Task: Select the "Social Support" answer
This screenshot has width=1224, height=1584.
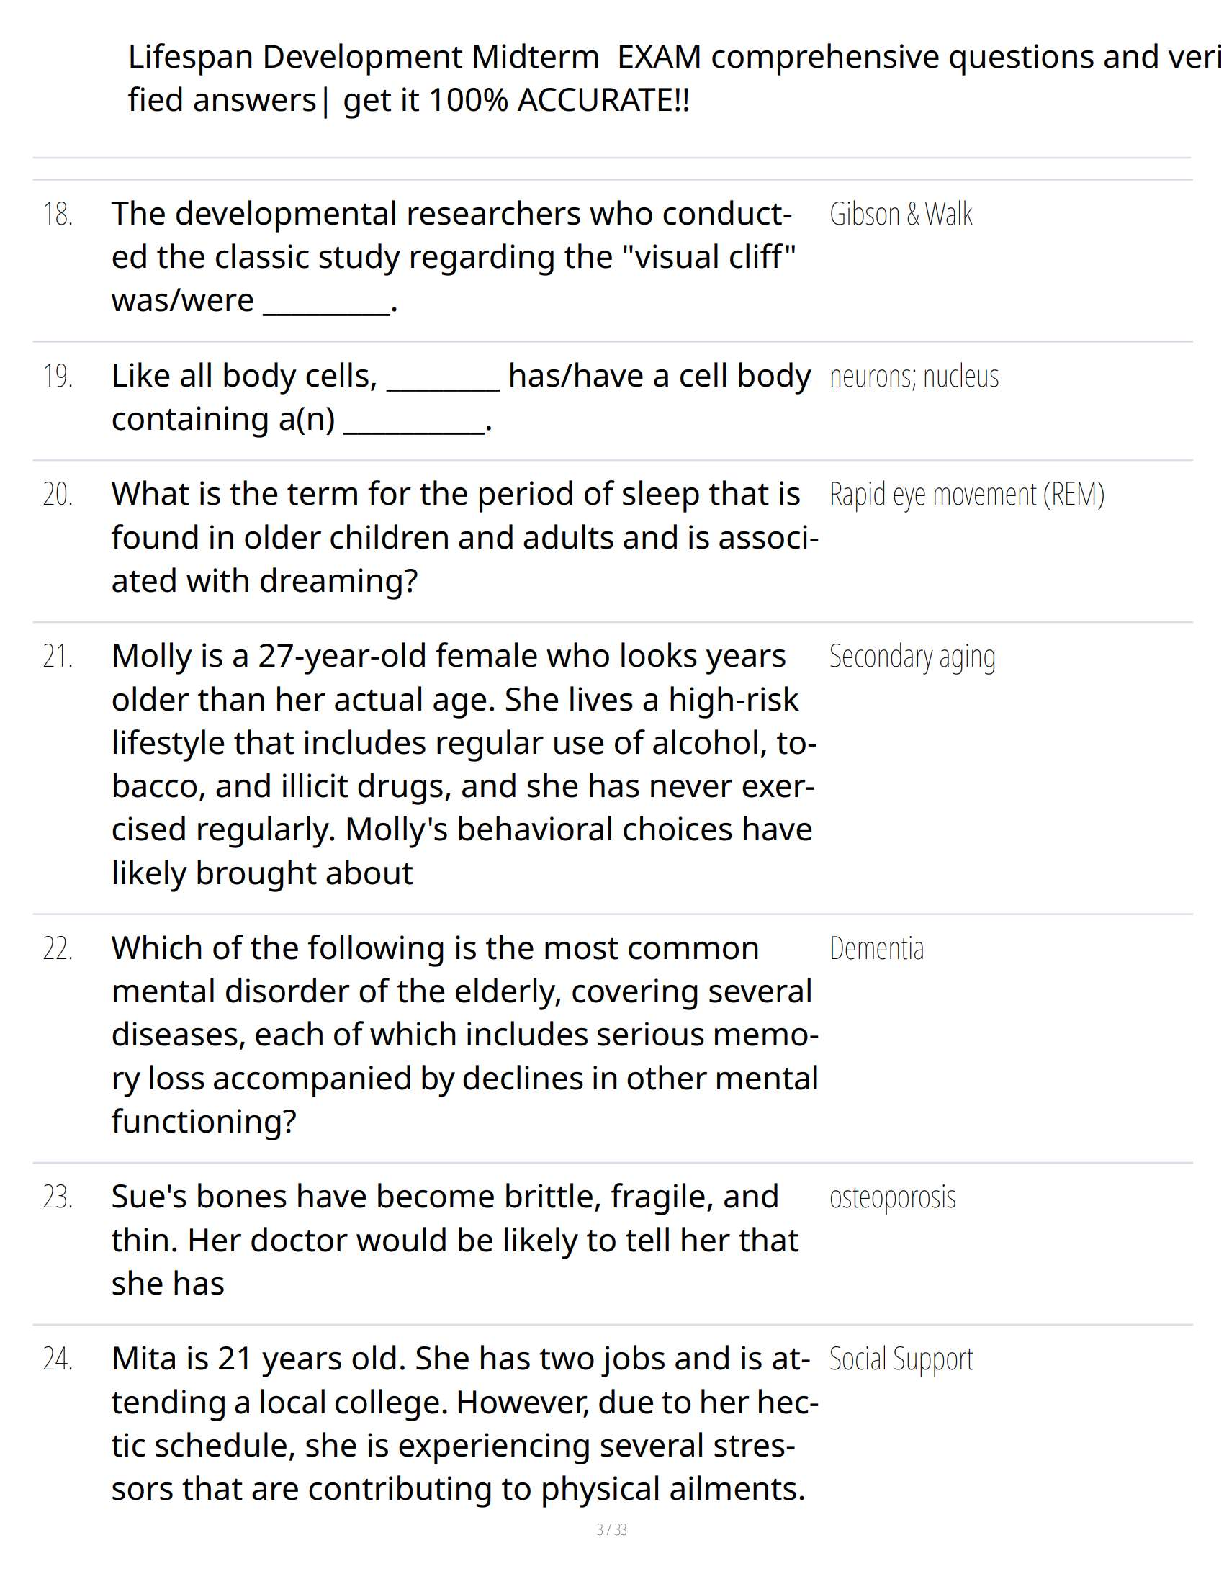Action: coord(900,1359)
